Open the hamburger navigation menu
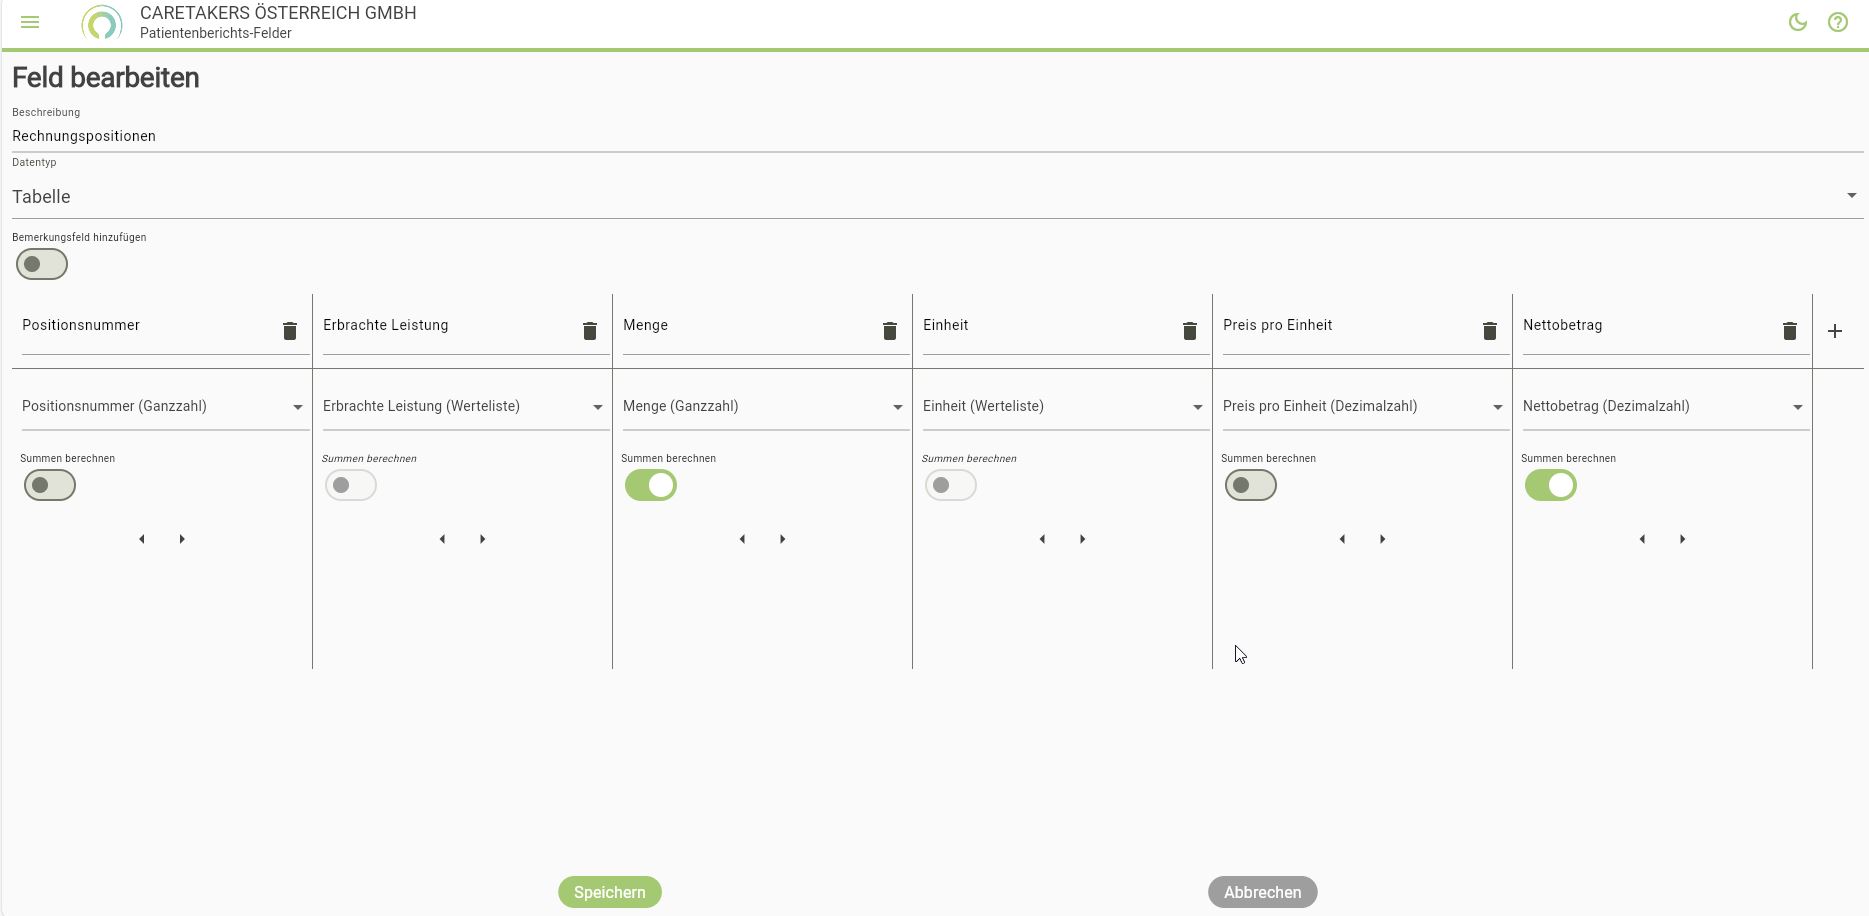Image resolution: width=1869 pixels, height=916 pixels. [x=30, y=22]
